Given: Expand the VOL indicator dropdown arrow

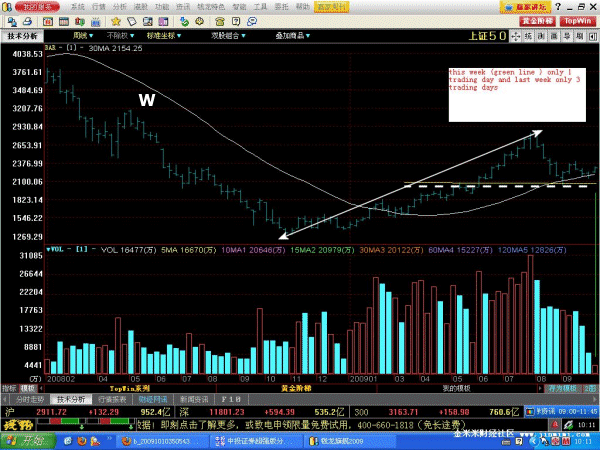Looking at the screenshot, I should pos(49,249).
